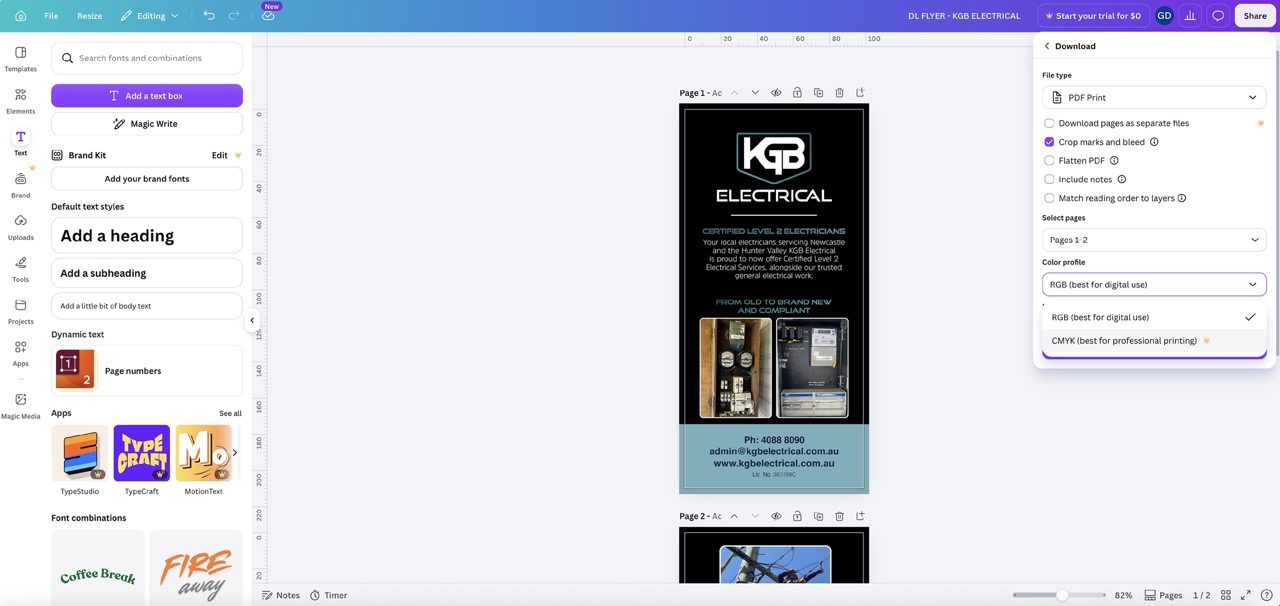Lock Page 1
The width and height of the screenshot is (1280, 606).
[797, 93]
